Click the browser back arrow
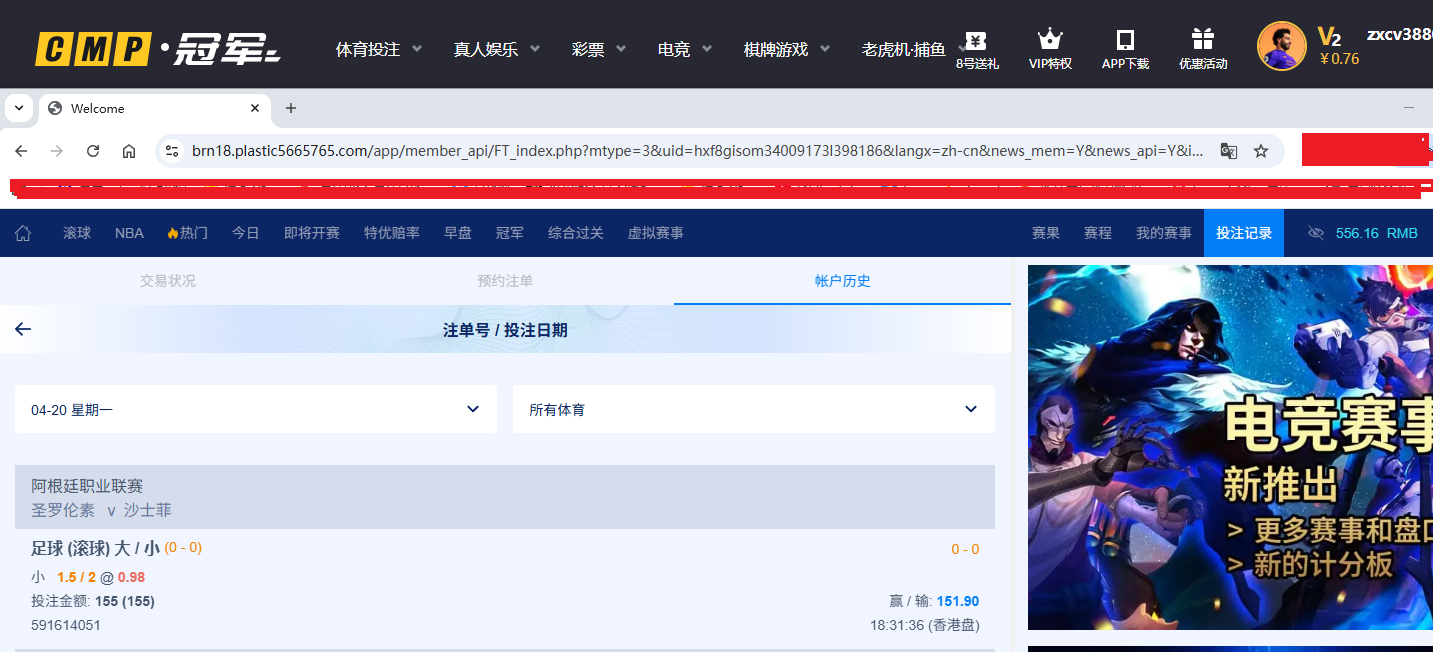The height and width of the screenshot is (652, 1433). [x=21, y=151]
